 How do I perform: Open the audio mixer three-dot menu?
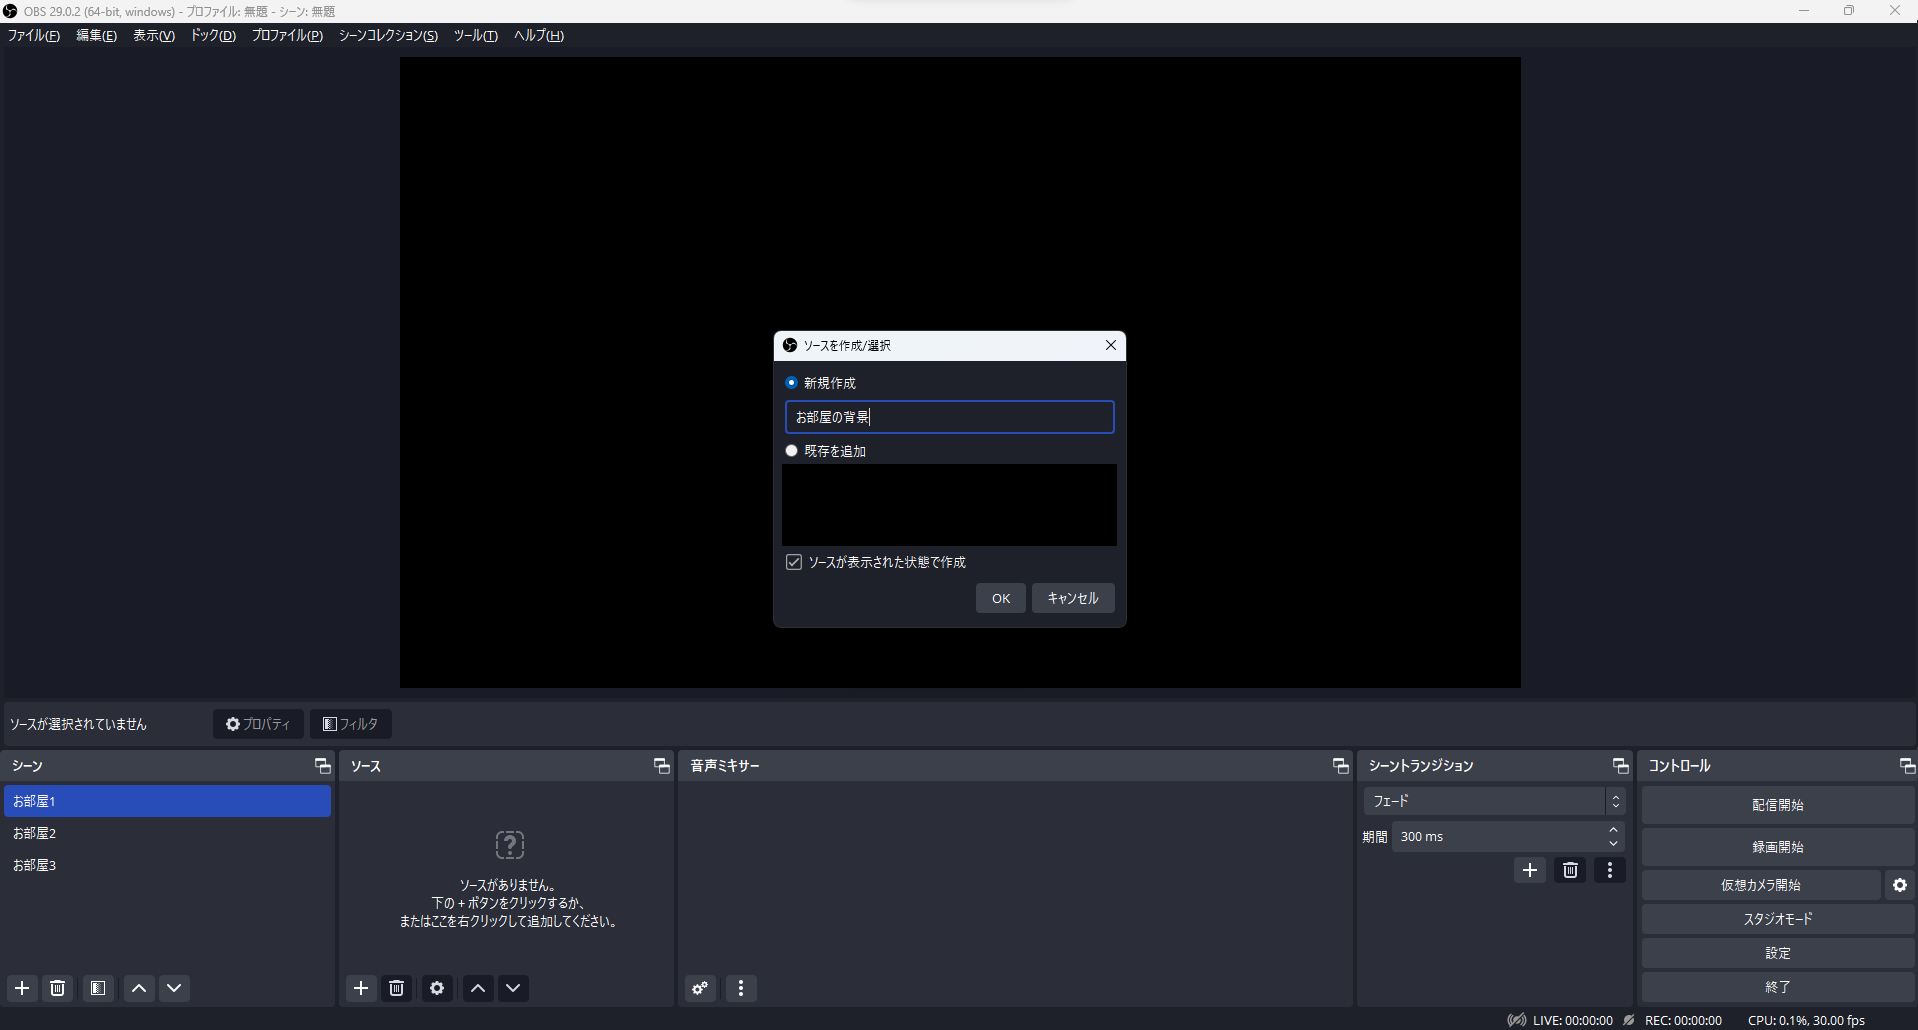point(741,988)
